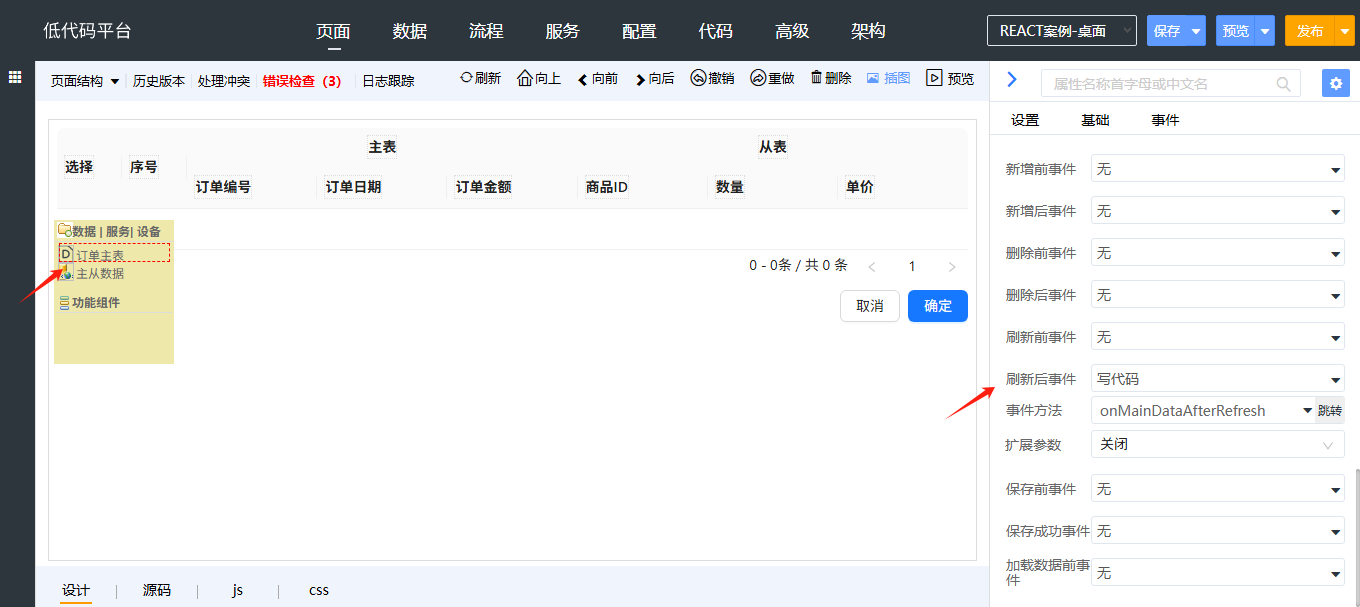Image resolution: width=1360 pixels, height=607 pixels.
Task: Switch to the 基础 property tab
Action: point(1095,120)
